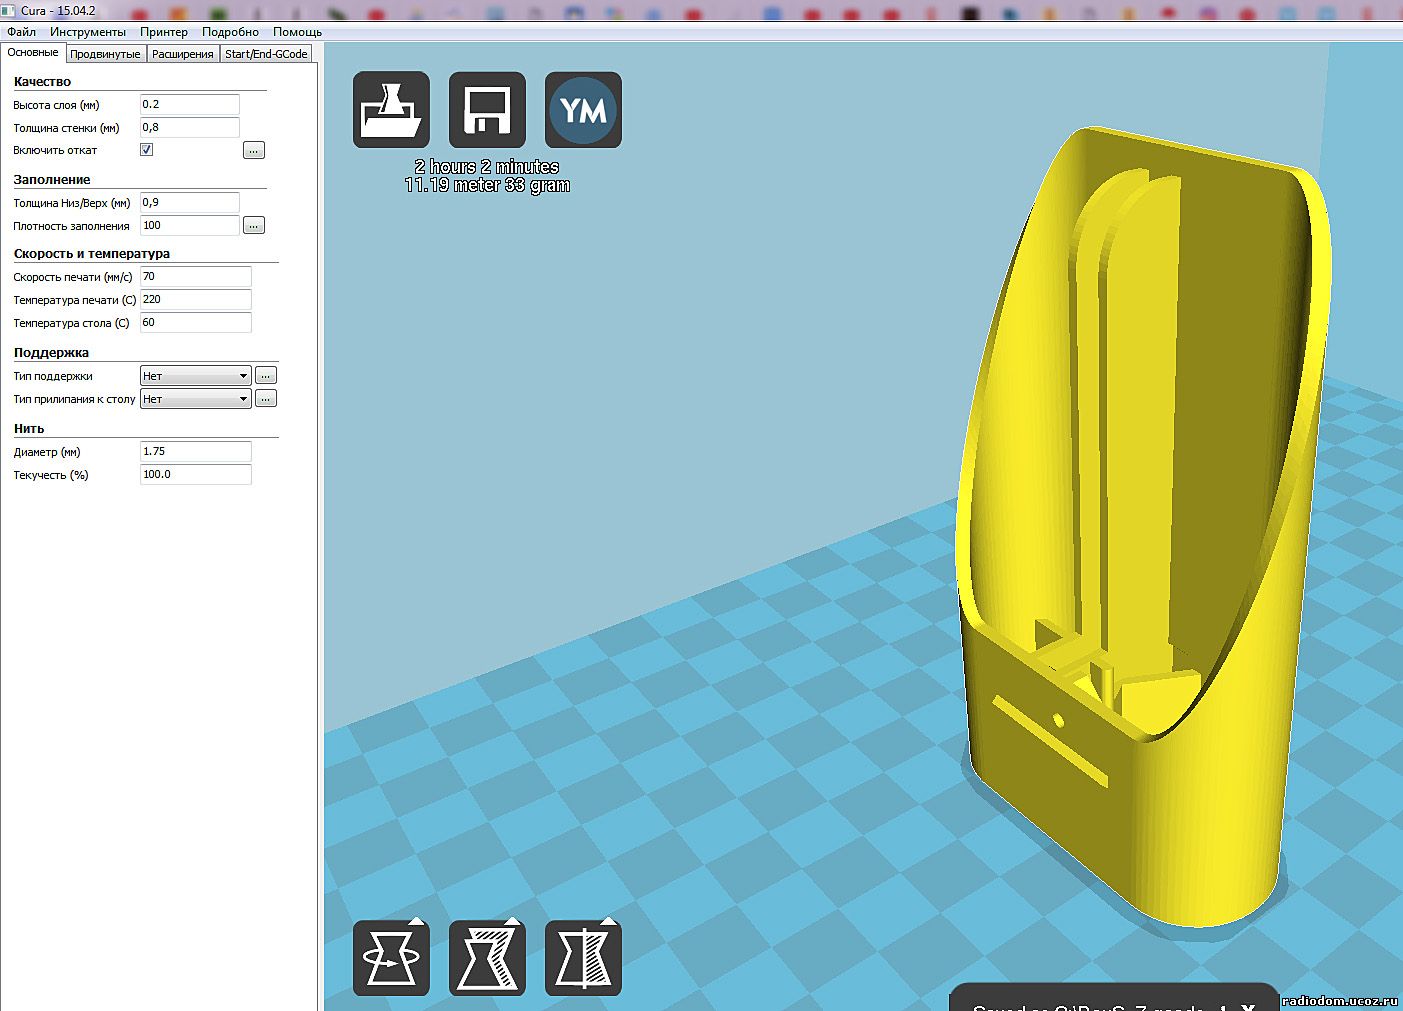Click the Cura 15.04.2 window title
Image resolution: width=1403 pixels, height=1011 pixels.
click(x=58, y=10)
